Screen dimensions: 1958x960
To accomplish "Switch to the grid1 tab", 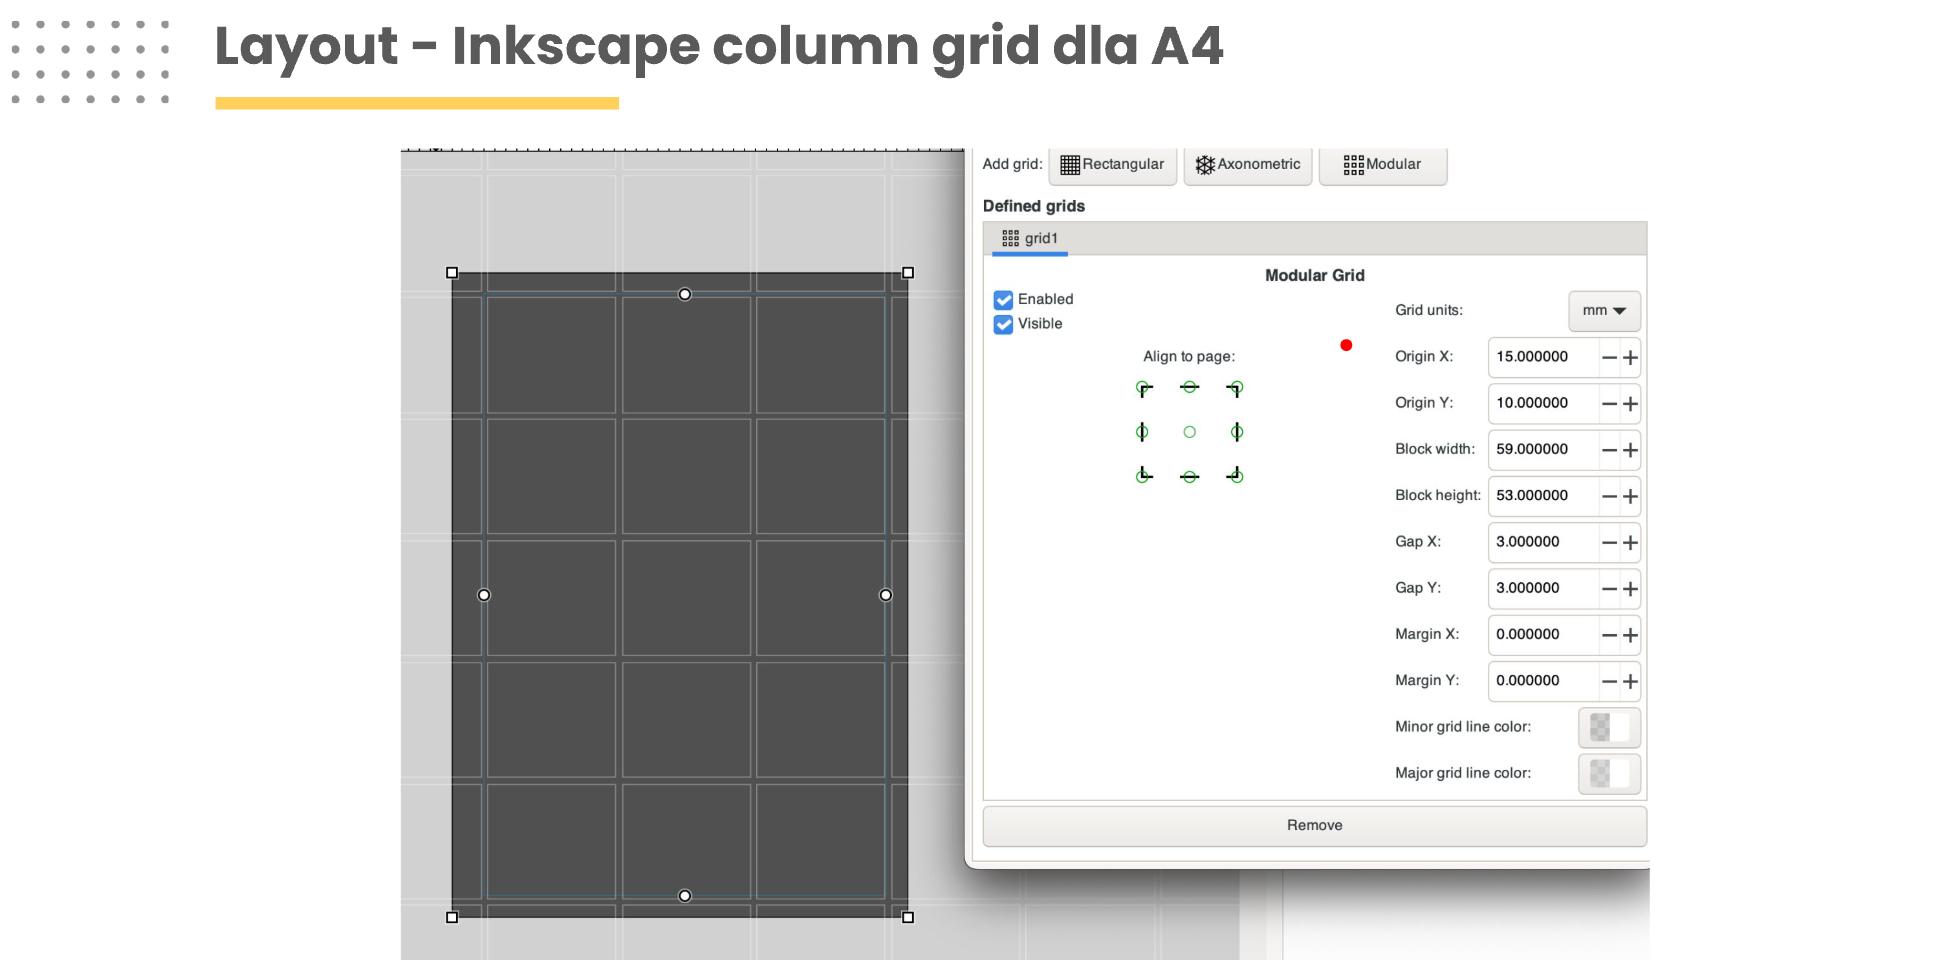I will (x=1030, y=238).
